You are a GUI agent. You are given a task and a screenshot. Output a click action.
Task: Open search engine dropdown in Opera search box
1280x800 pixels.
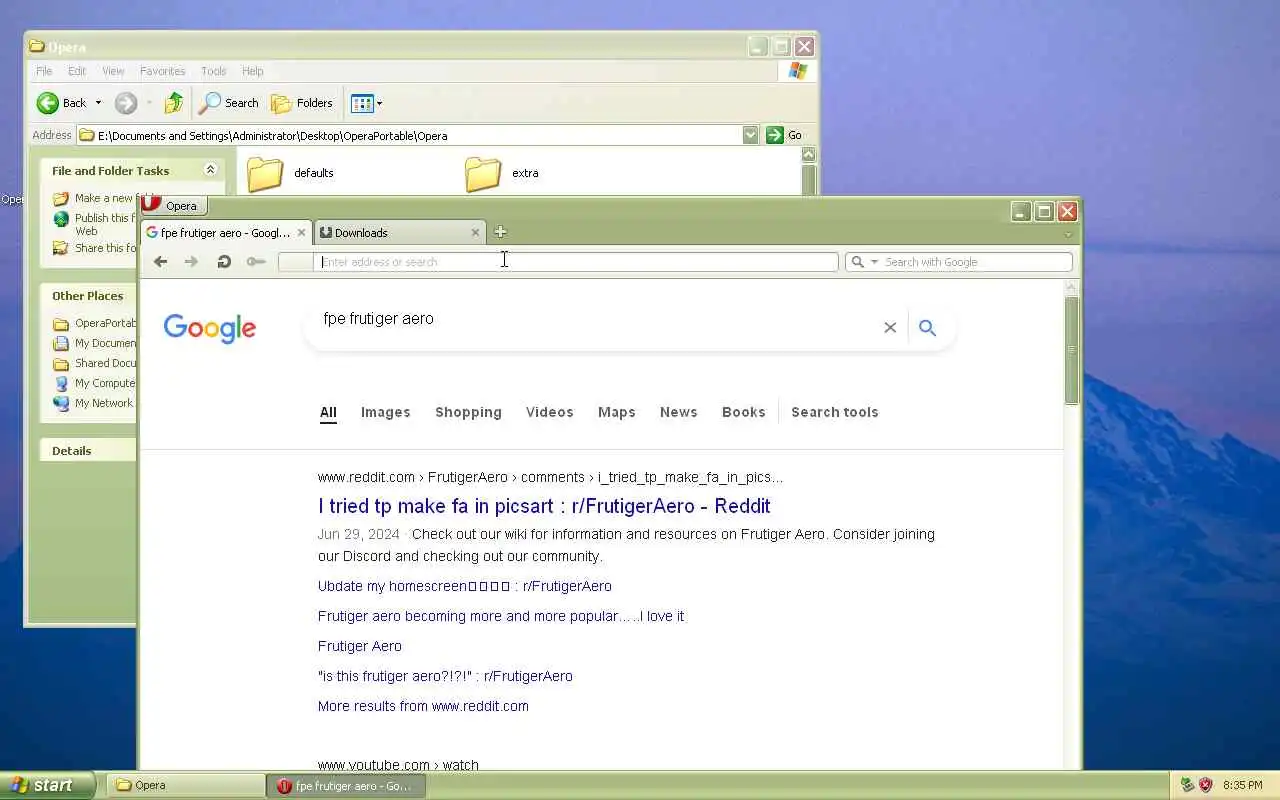(874, 262)
